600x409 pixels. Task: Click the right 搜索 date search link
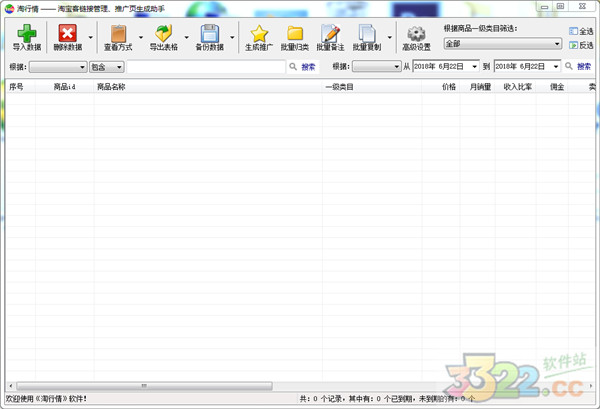(584, 67)
